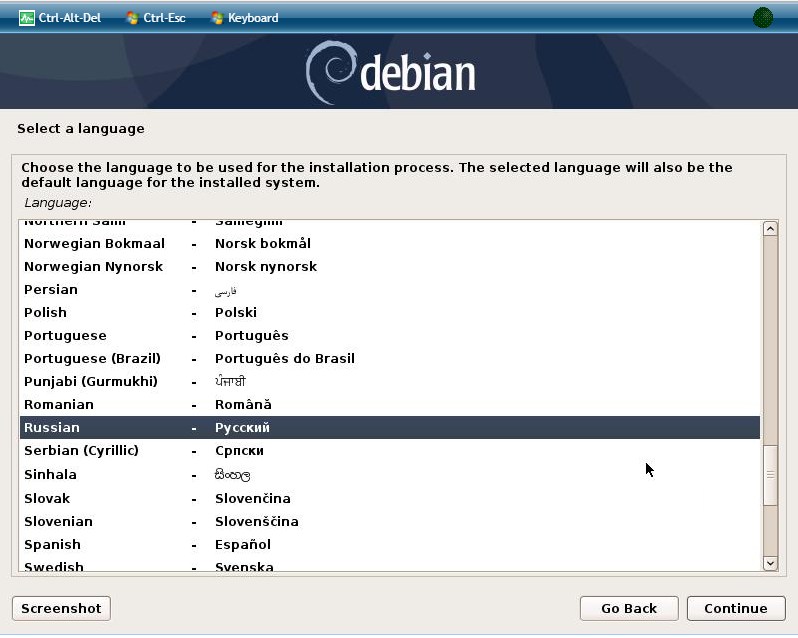Click the Ctrl-Alt-Del monitor icon

click(x=26, y=18)
